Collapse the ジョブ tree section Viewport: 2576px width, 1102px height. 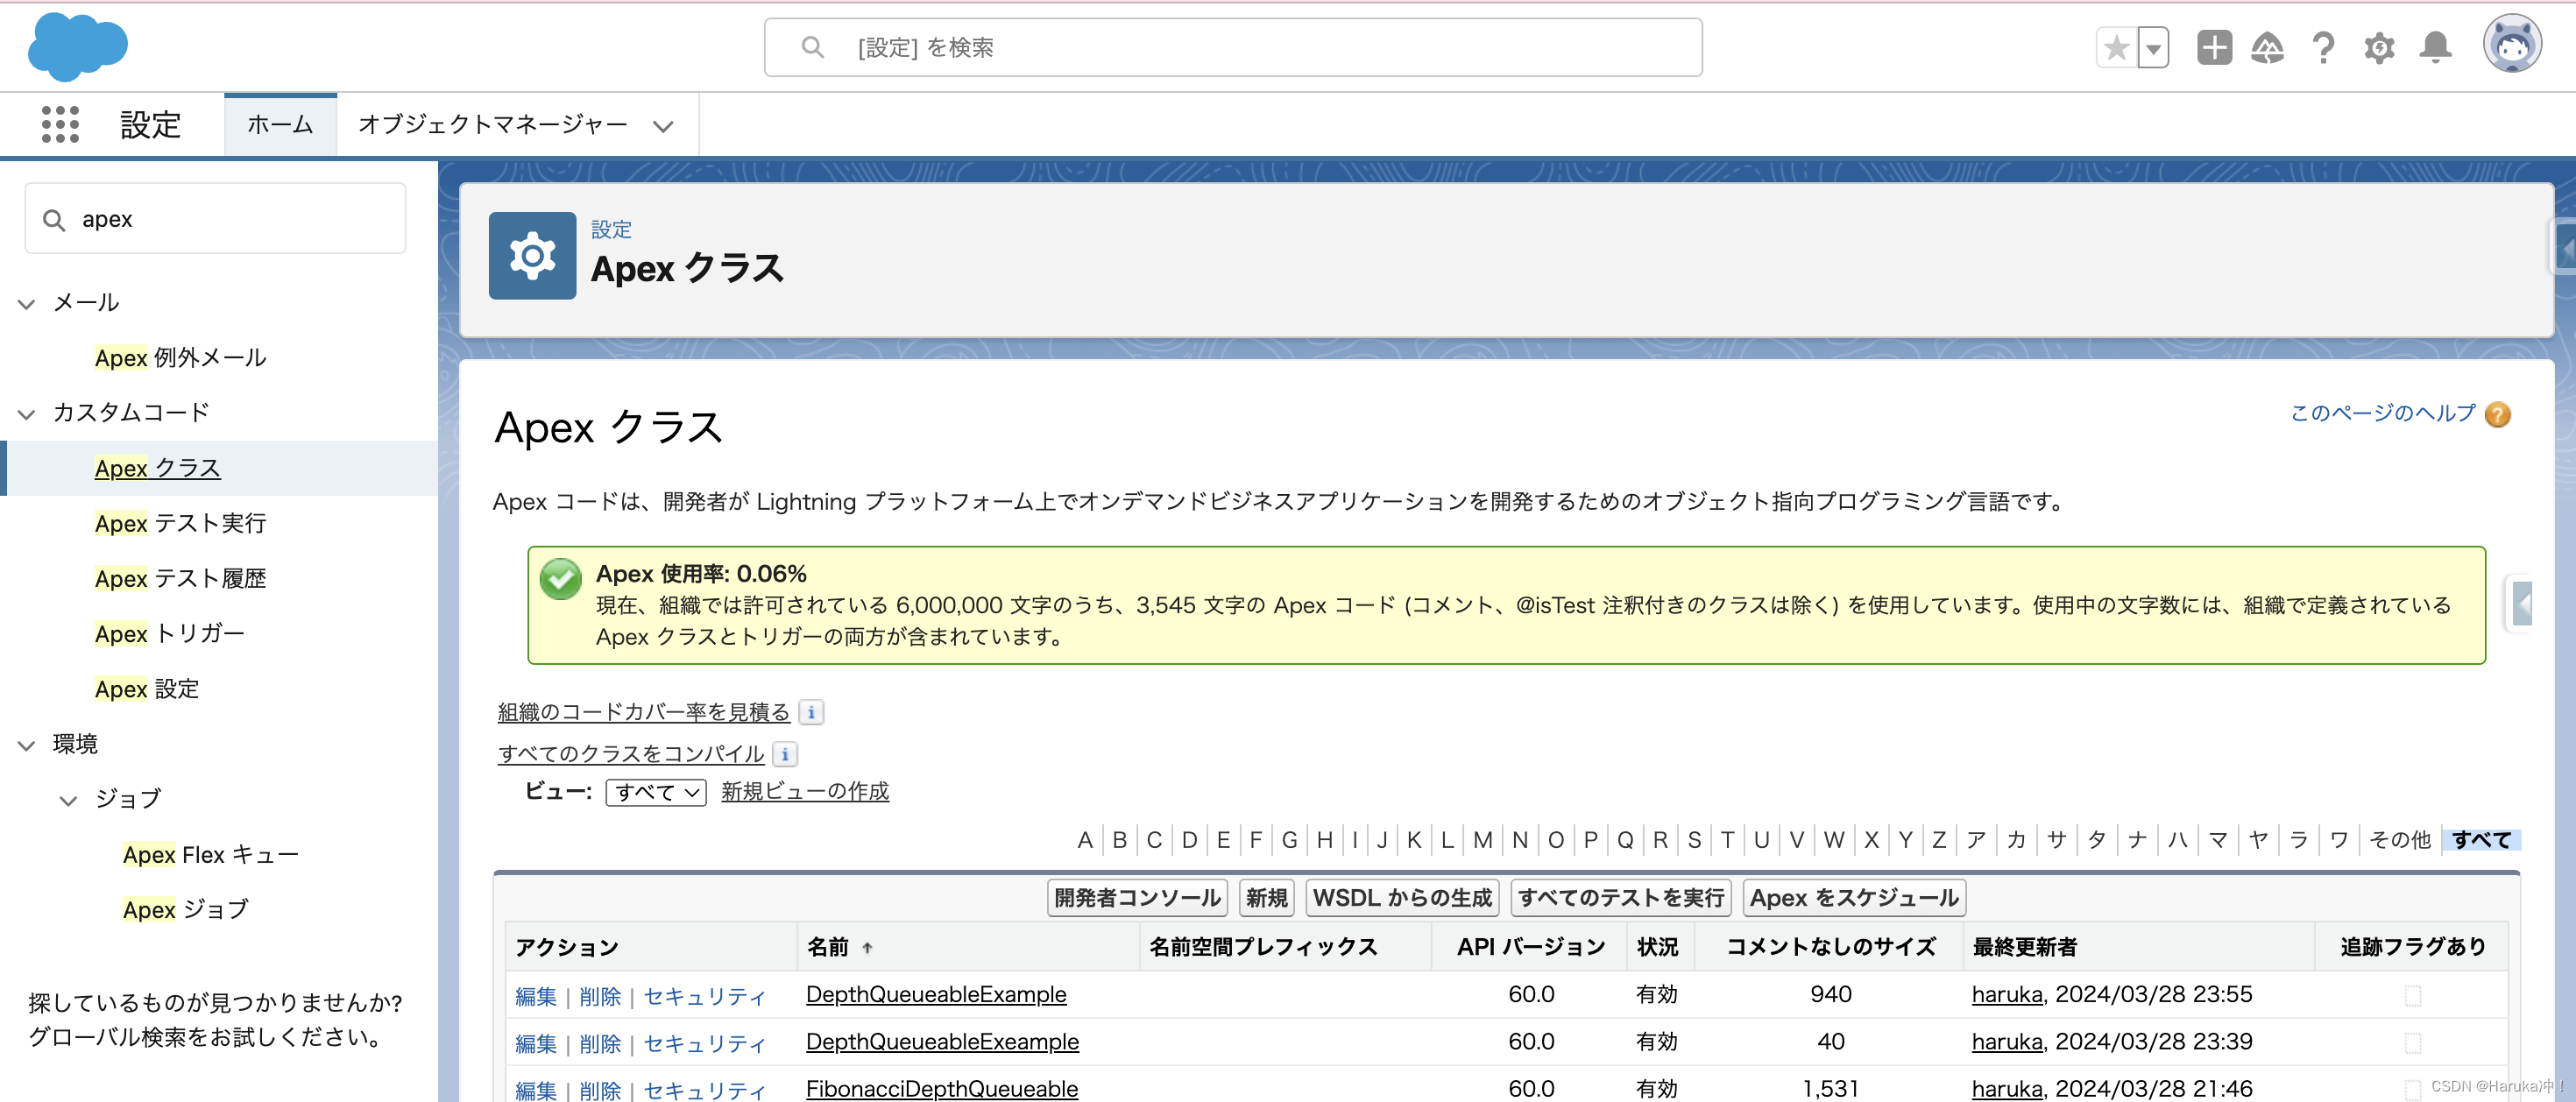(68, 799)
